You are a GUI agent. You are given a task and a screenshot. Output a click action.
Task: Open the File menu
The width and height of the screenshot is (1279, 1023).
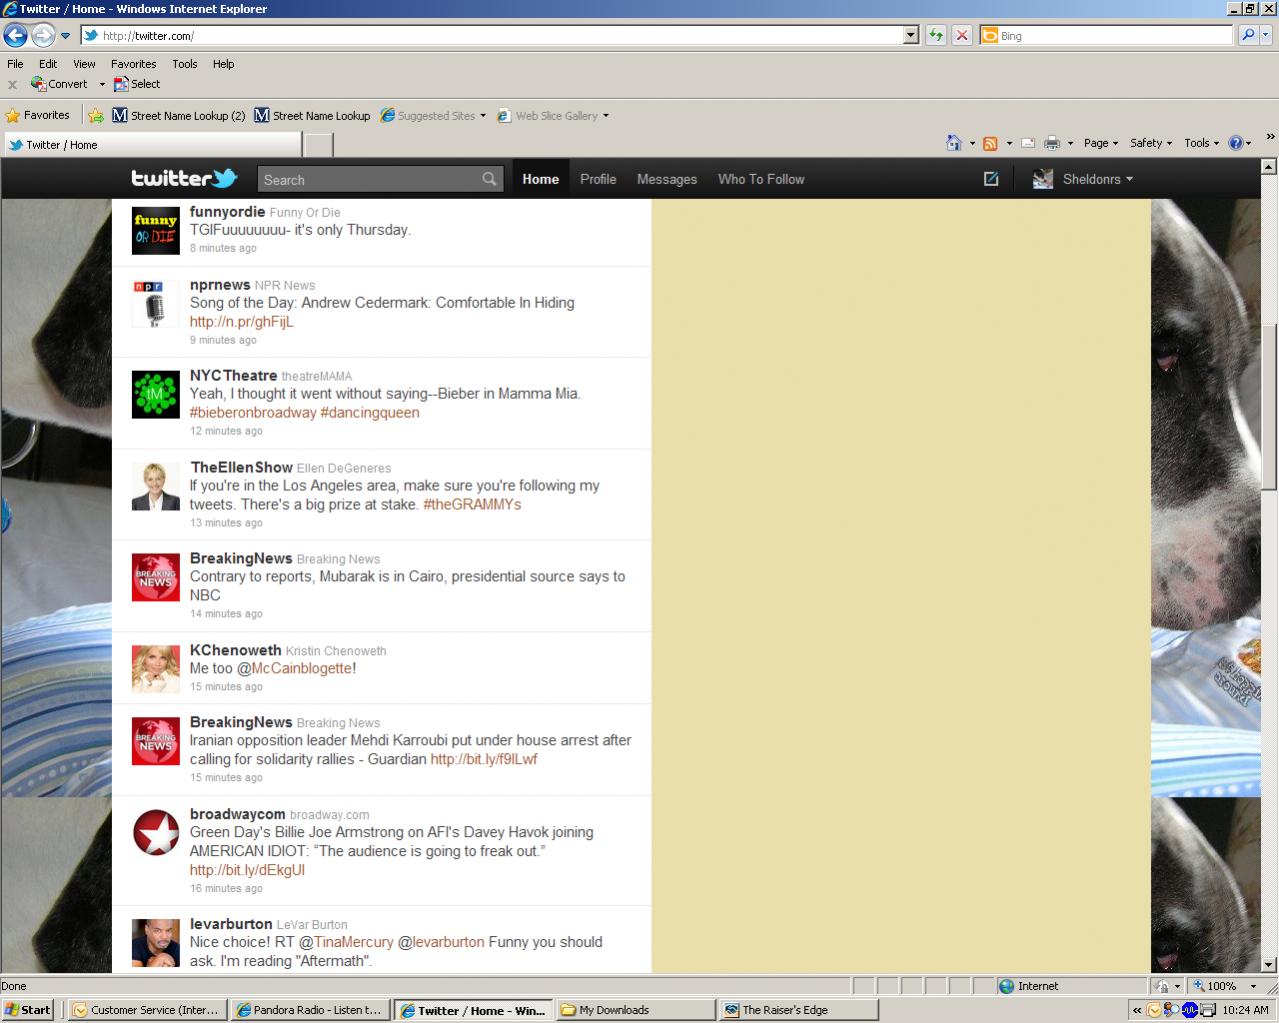[x=15, y=63]
